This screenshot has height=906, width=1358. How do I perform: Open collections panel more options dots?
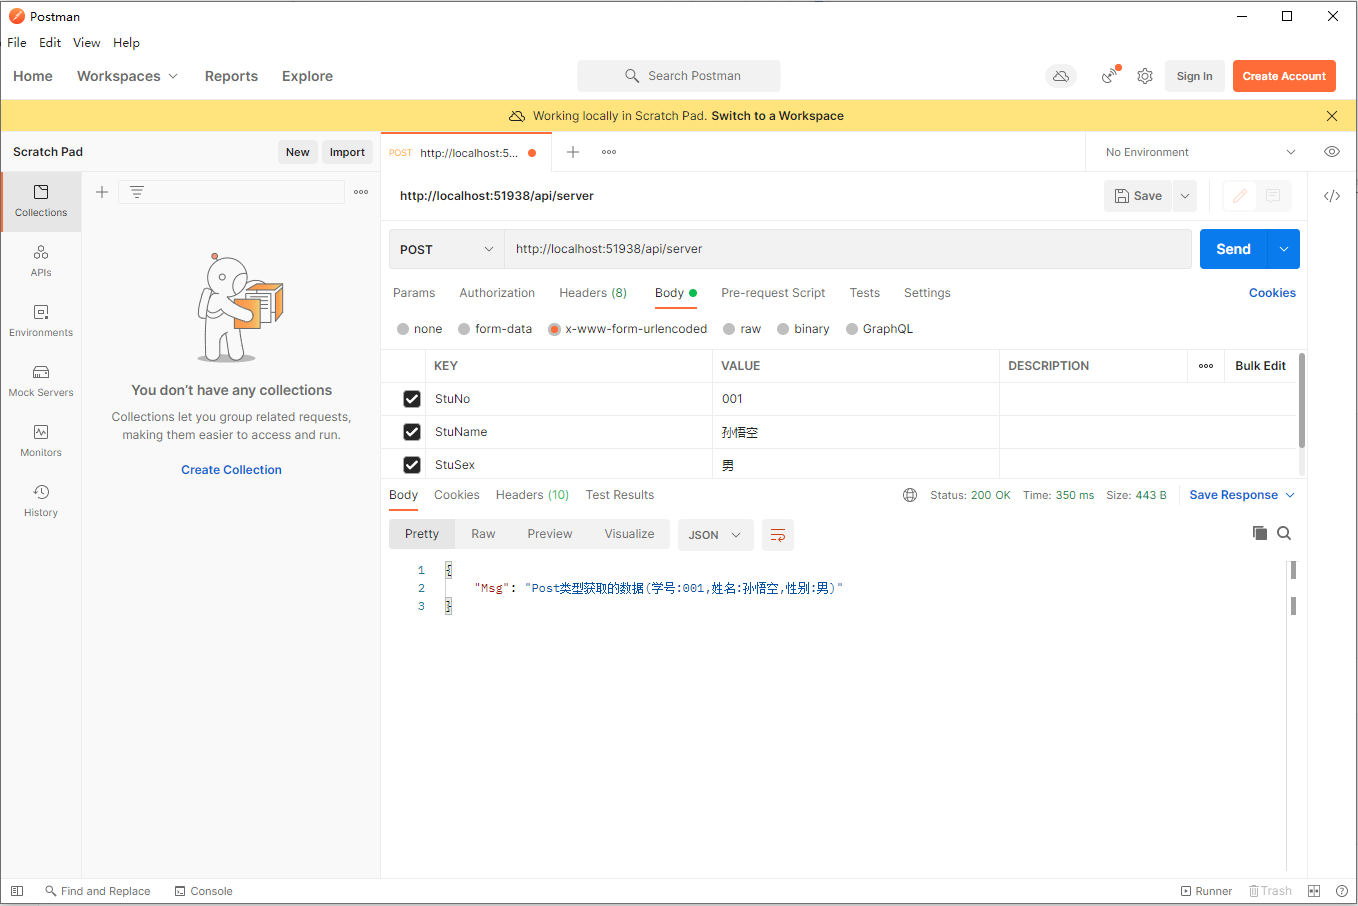361,192
